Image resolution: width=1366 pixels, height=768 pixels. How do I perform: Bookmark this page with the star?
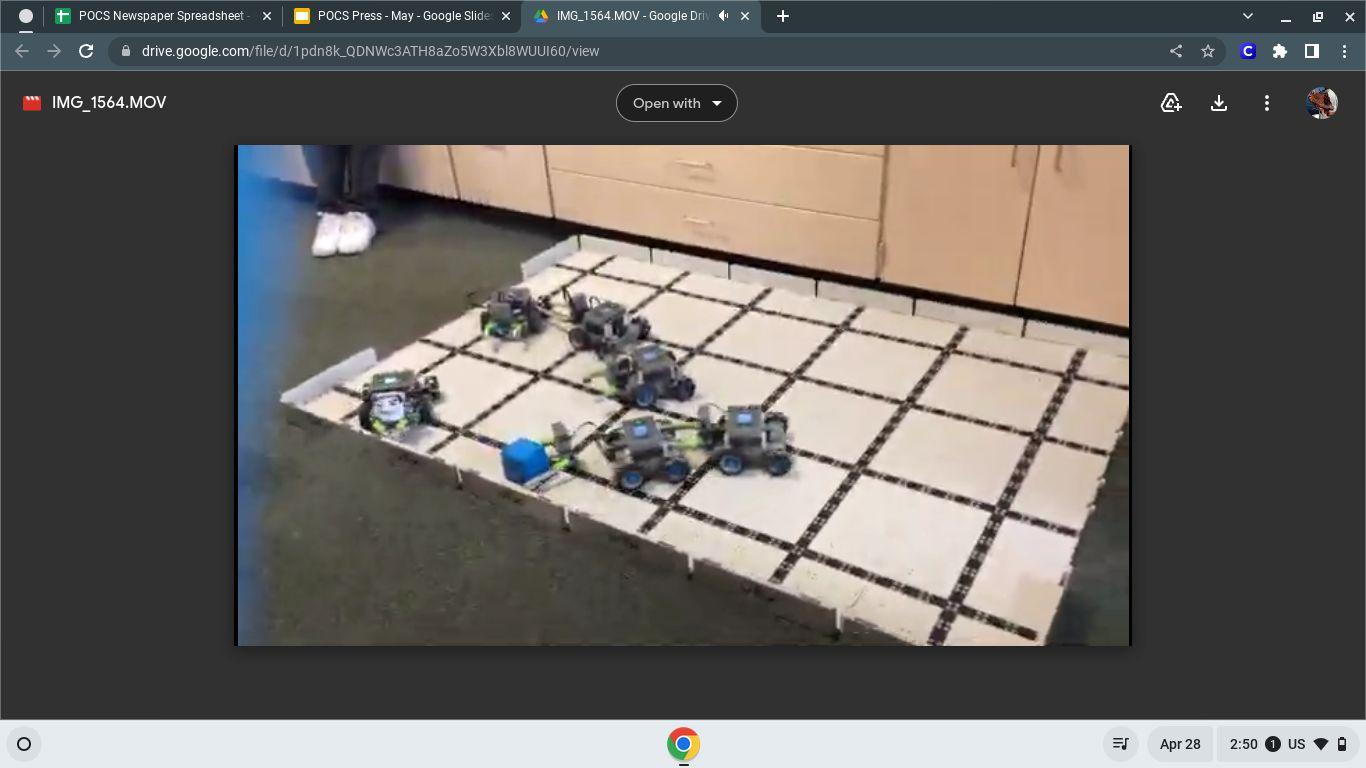(1208, 51)
